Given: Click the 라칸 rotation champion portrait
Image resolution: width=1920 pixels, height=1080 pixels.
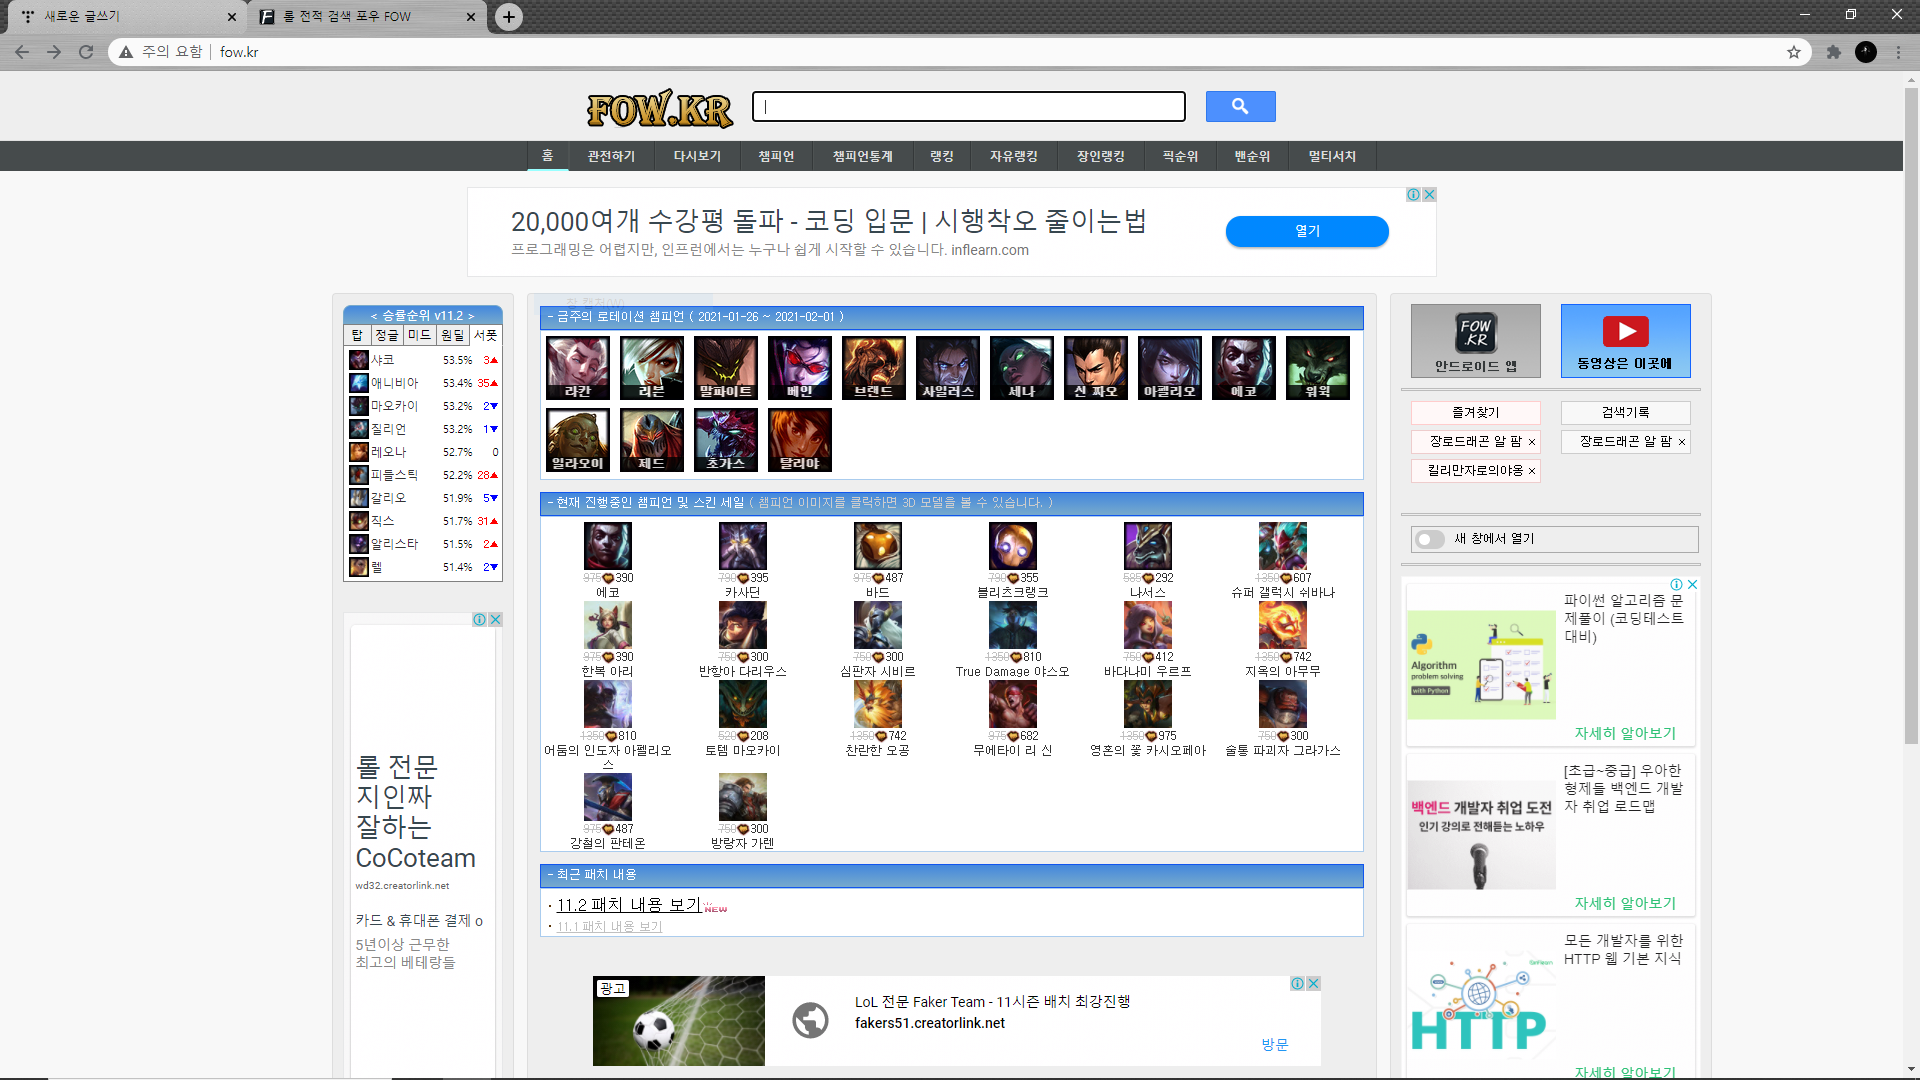Looking at the screenshot, I should pyautogui.click(x=578, y=367).
